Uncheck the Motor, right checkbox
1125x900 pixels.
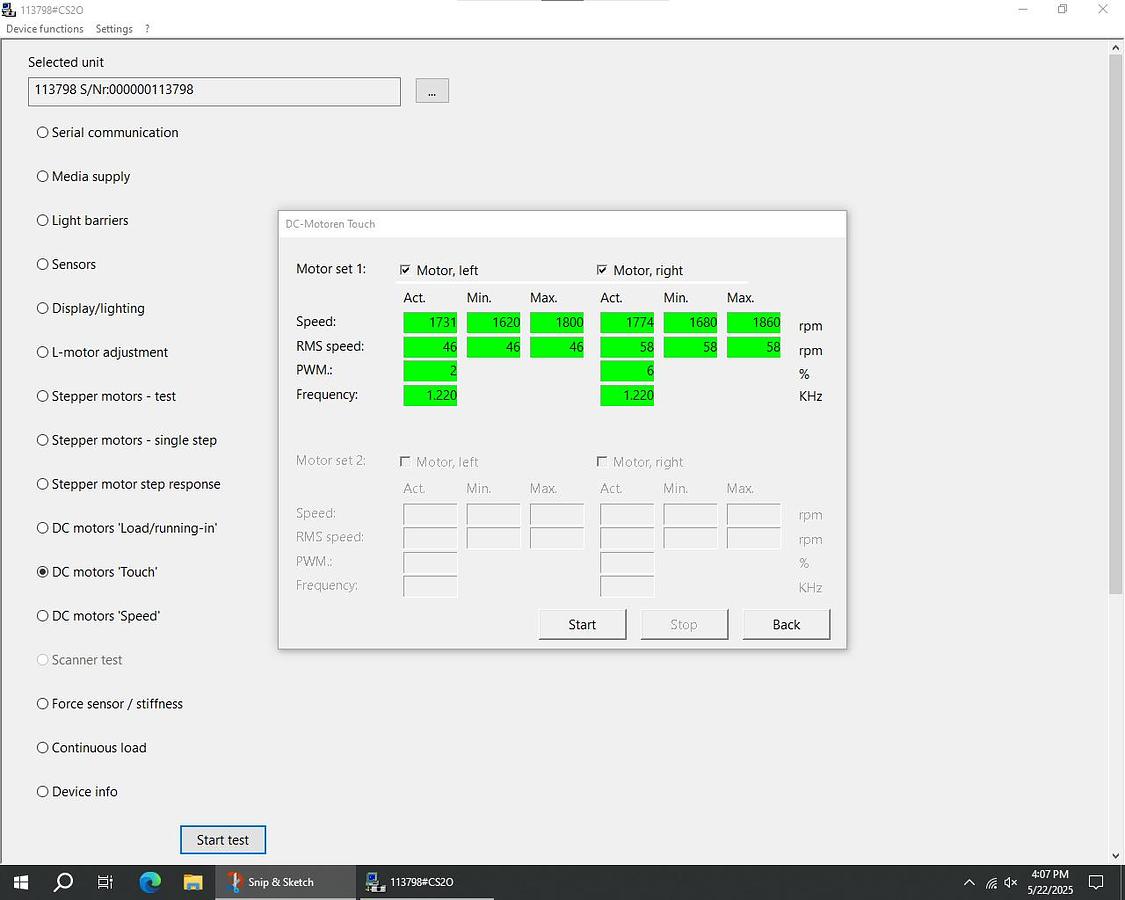point(602,270)
